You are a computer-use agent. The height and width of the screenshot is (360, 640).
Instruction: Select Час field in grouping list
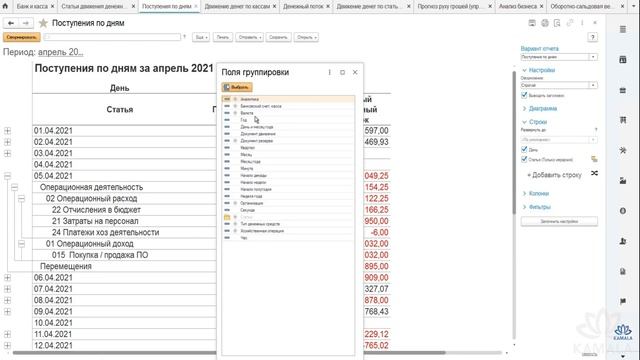(x=288, y=238)
